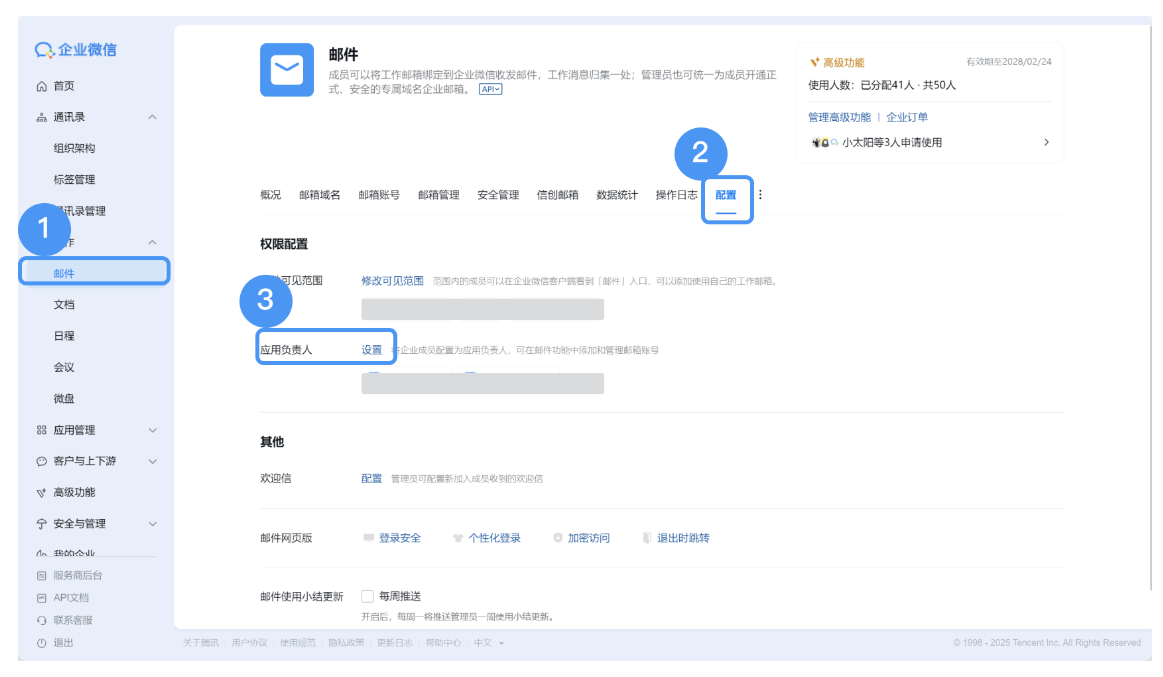Click the 登录安全 icon under 邮件网页版
1163x677 pixels.
tap(367, 537)
